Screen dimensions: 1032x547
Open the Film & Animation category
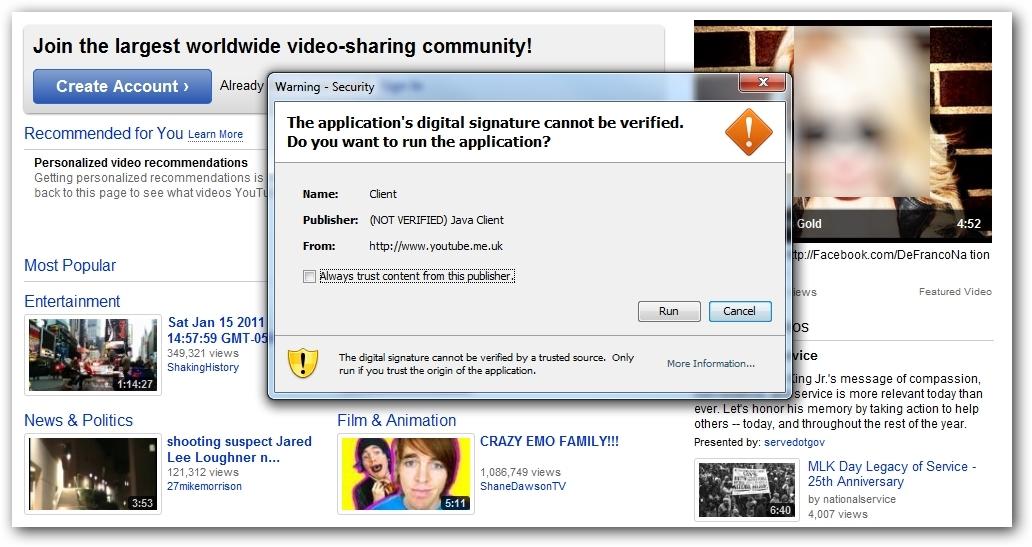click(x=396, y=421)
